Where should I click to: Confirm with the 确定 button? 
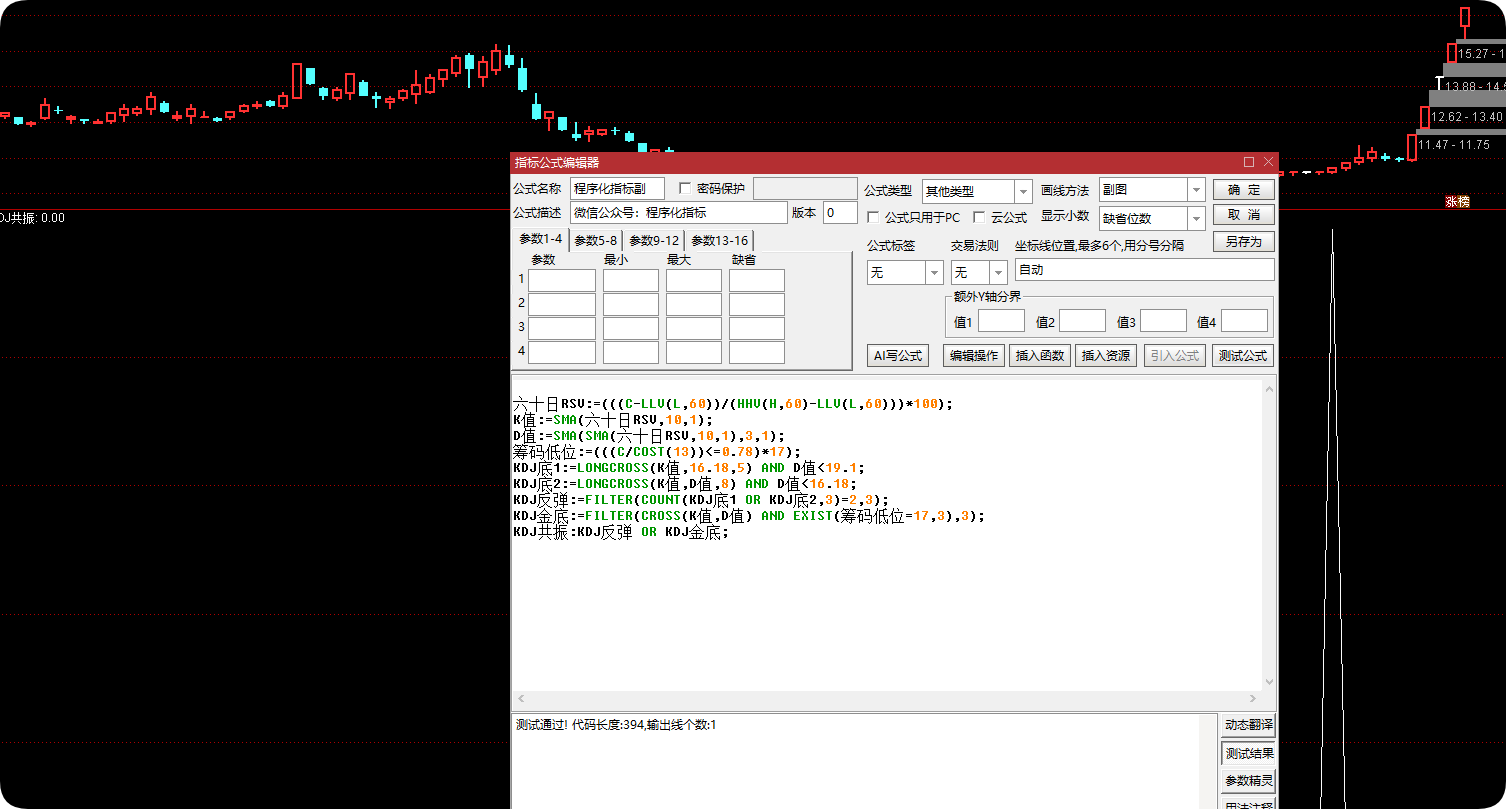click(1244, 190)
